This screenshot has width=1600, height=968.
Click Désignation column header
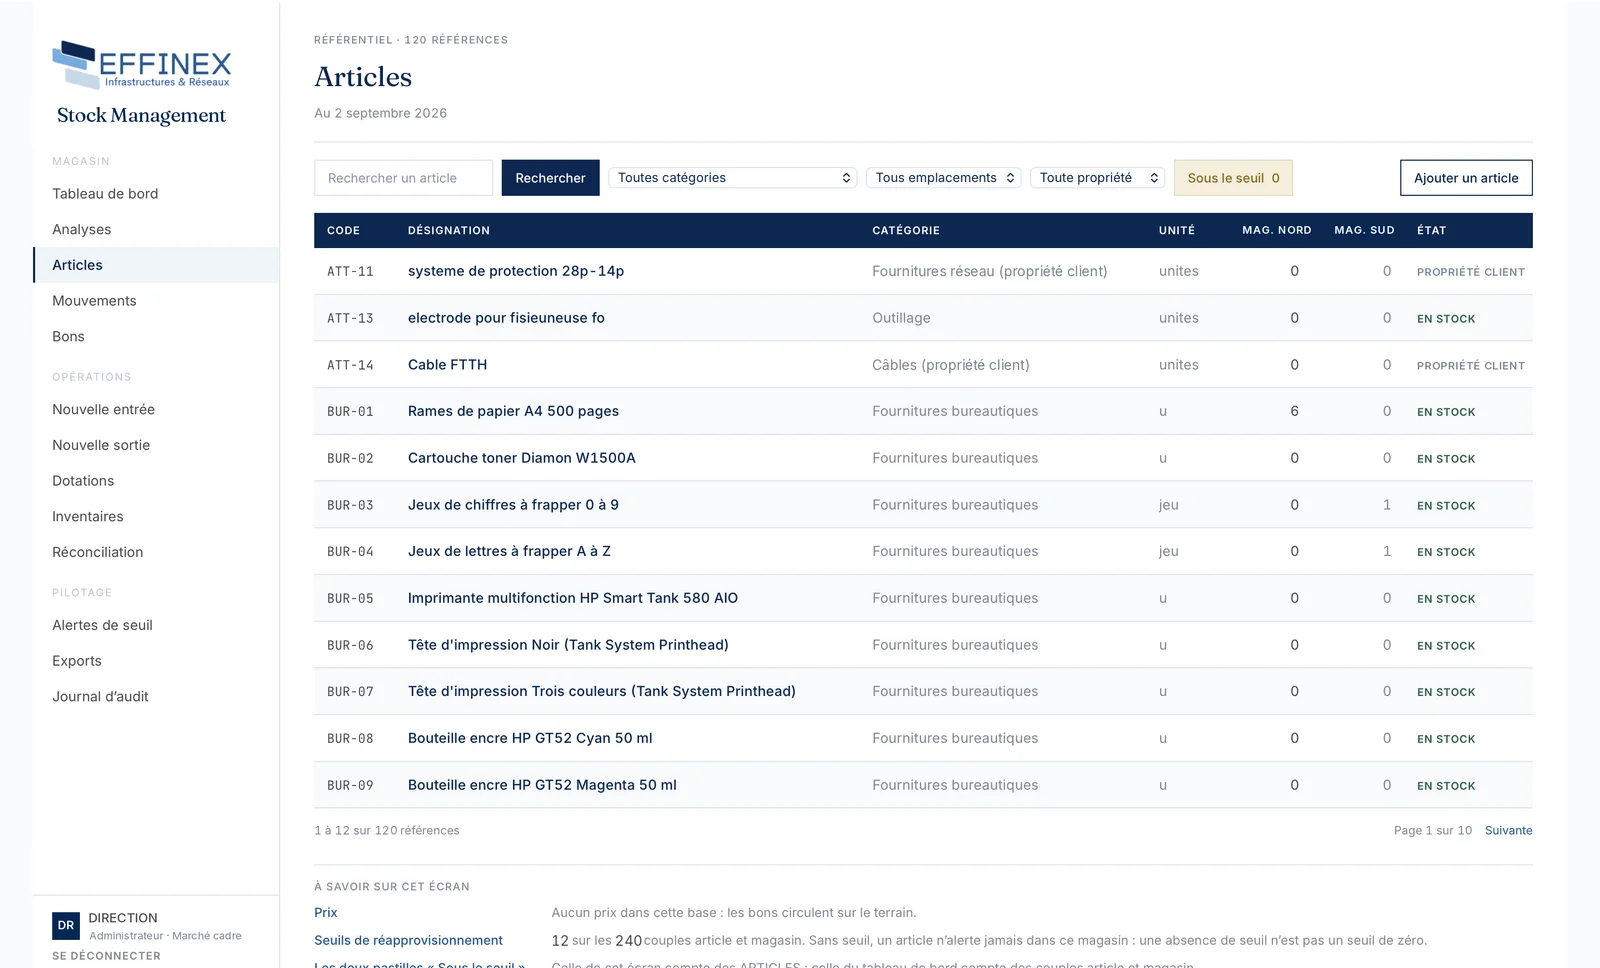click(449, 231)
